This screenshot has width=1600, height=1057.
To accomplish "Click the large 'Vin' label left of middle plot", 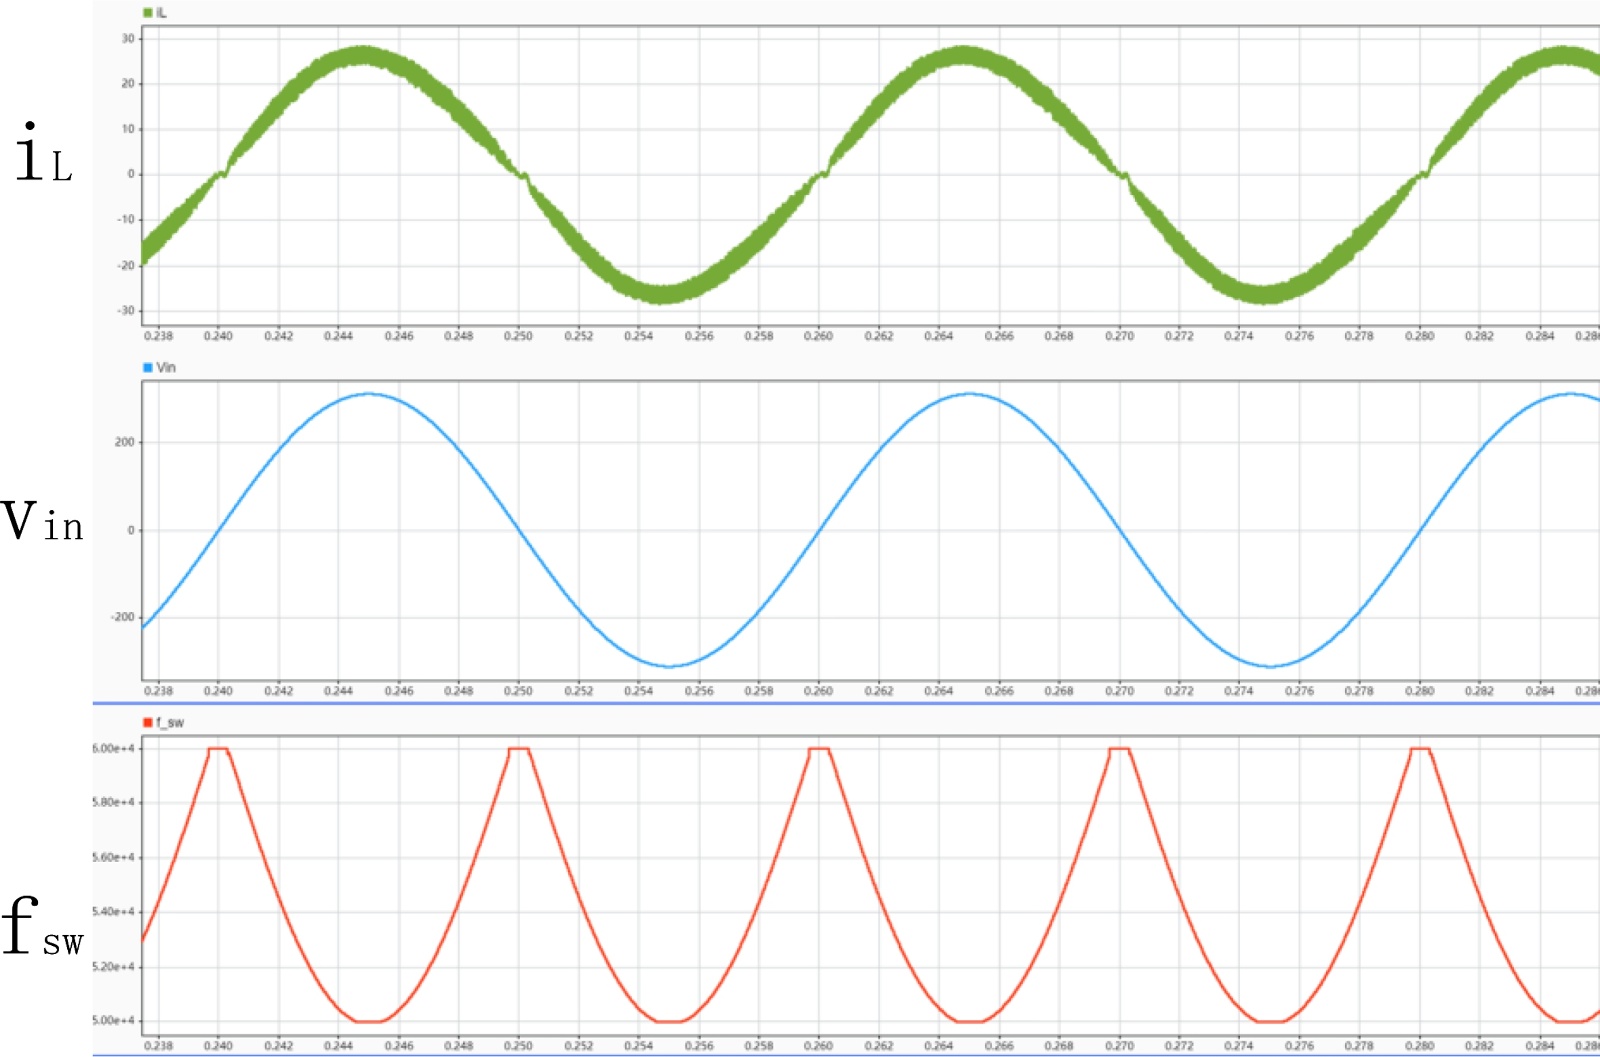I will (42, 522).
